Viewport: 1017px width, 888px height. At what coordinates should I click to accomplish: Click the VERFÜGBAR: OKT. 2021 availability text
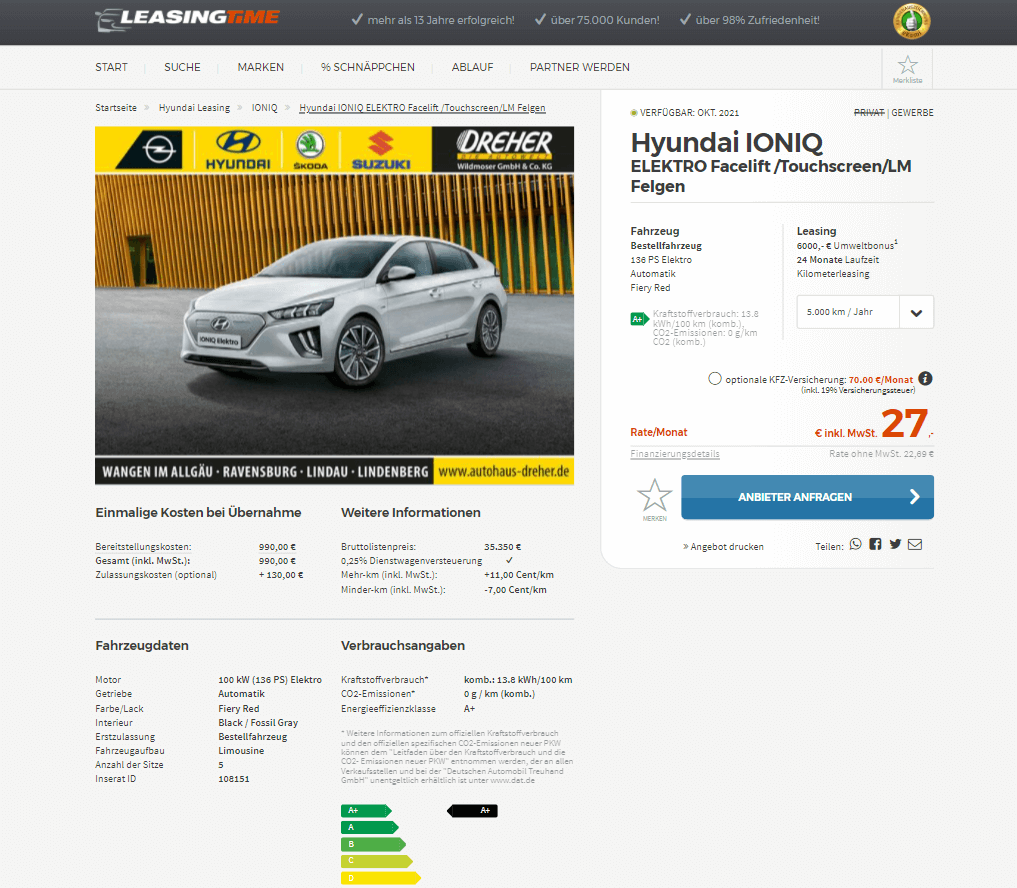(x=689, y=112)
